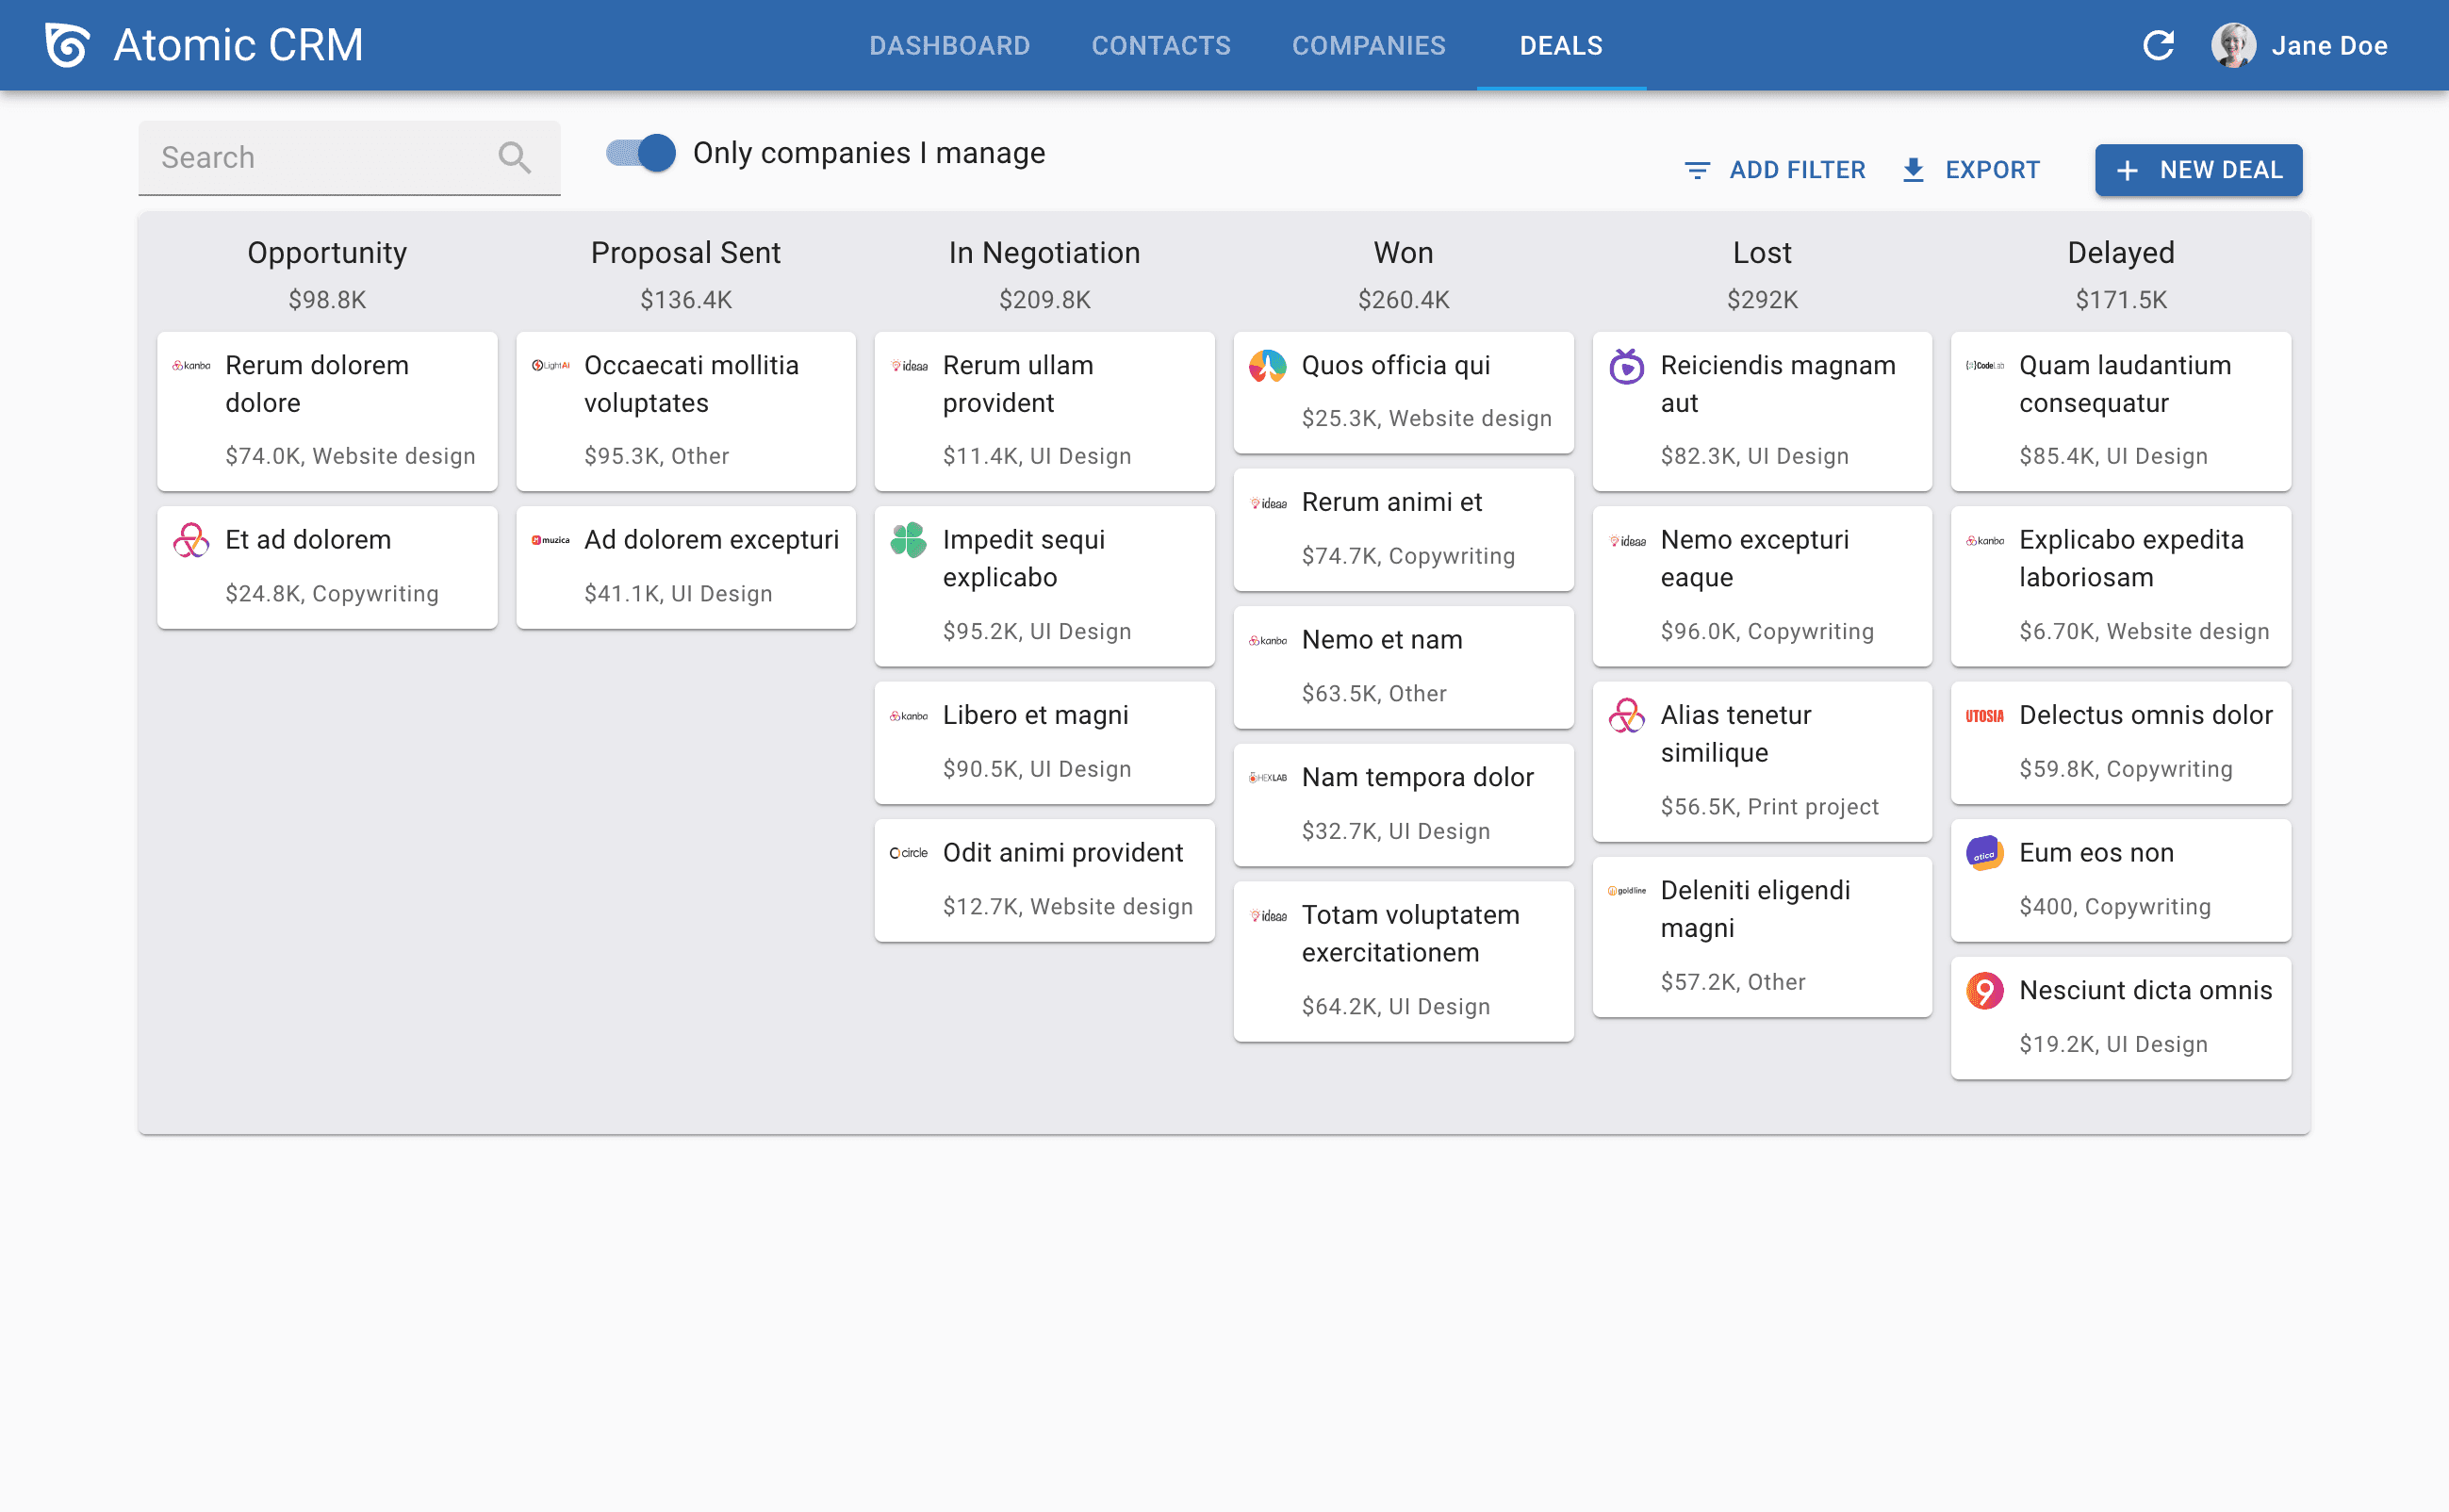The image size is (2449, 1512).
Task: Click the UTOSIA logo on Delectus omnis dolor
Action: pos(1985,716)
